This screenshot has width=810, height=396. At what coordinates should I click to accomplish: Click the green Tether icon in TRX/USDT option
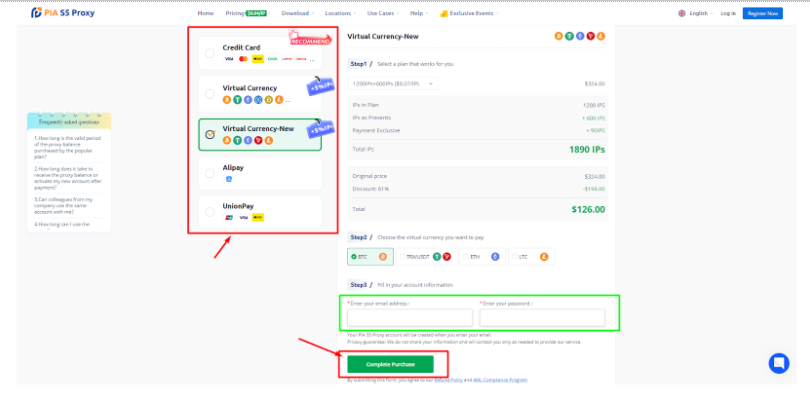(437, 257)
